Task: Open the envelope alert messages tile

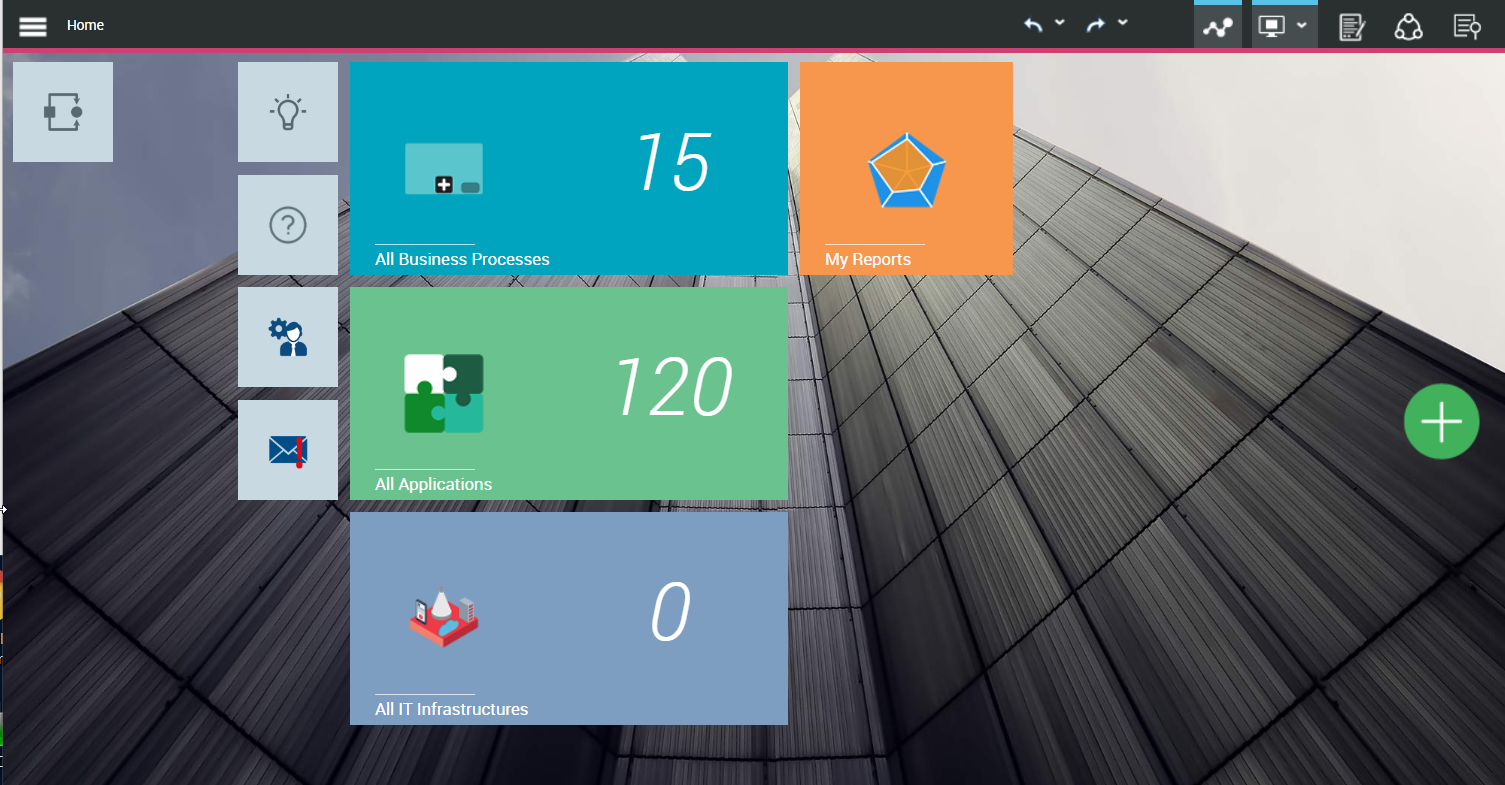Action: [x=288, y=450]
